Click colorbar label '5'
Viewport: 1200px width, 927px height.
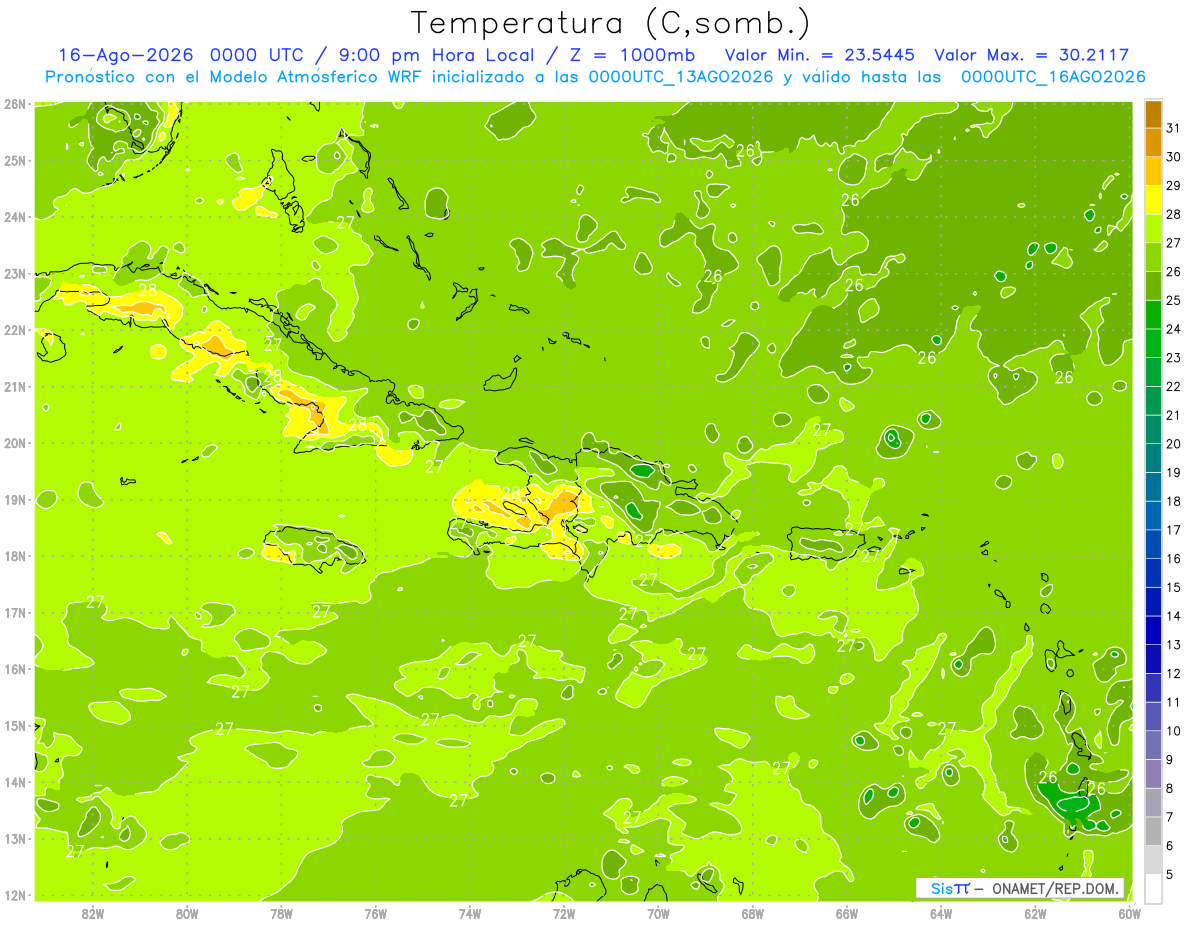tap(1170, 874)
